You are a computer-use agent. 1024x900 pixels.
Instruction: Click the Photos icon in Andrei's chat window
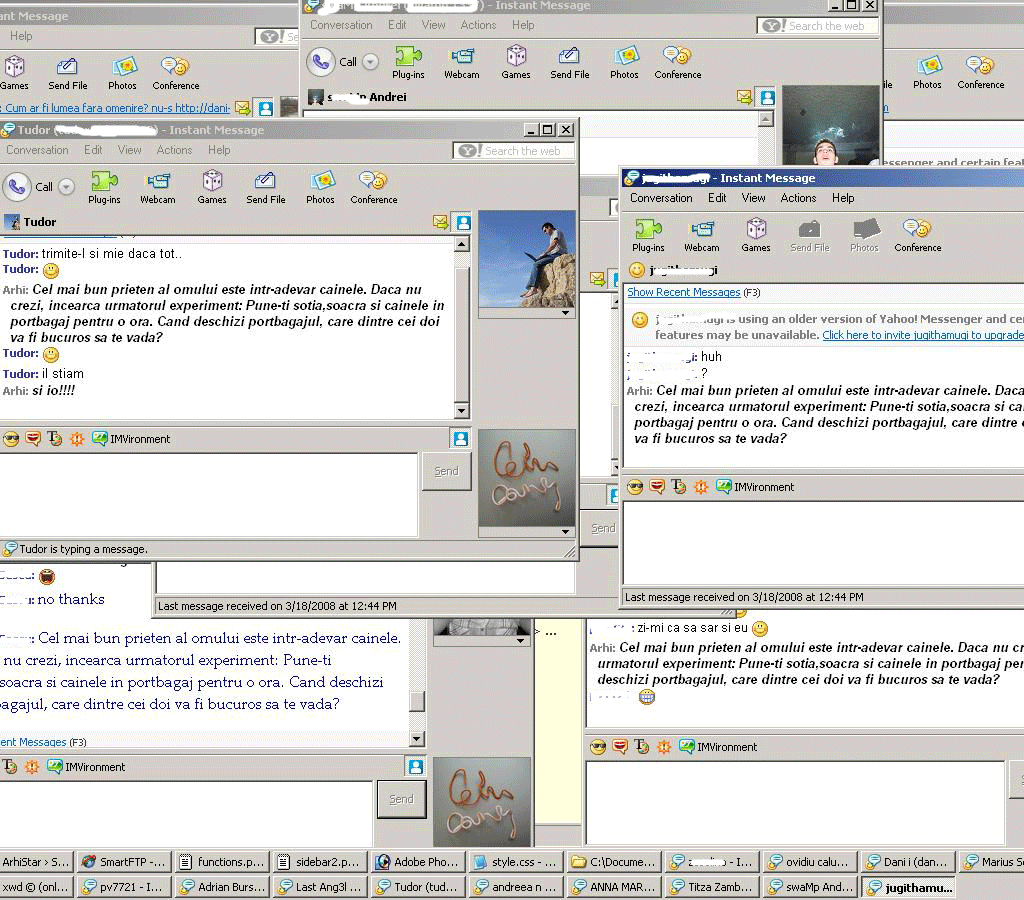pos(624,62)
